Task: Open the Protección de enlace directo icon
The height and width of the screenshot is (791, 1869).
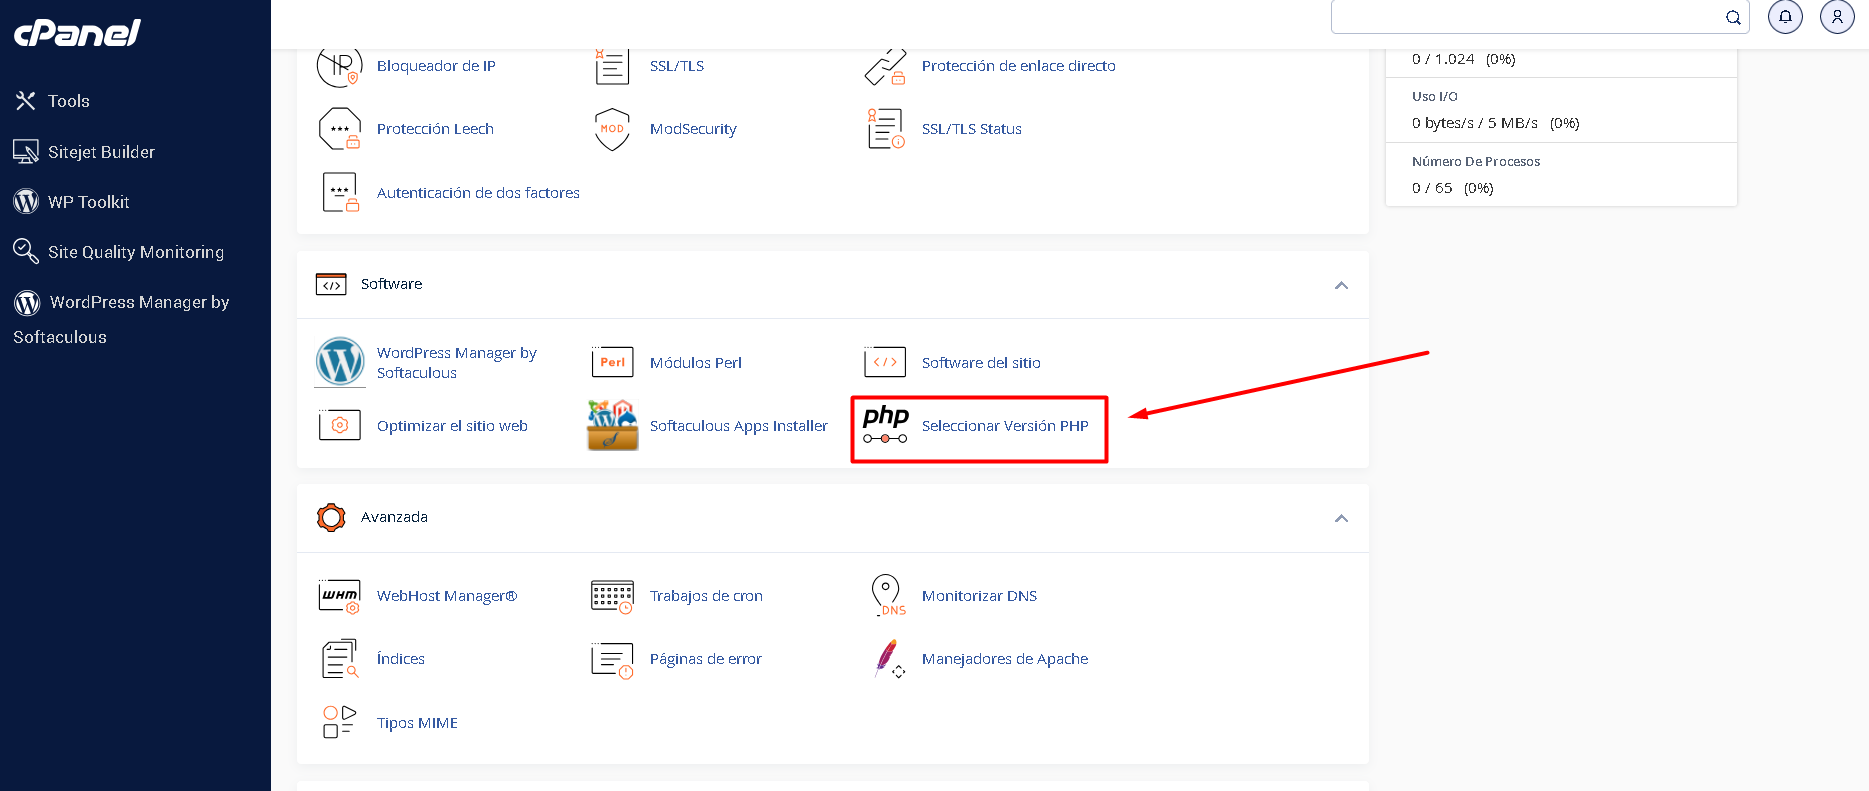Action: pyautogui.click(x=885, y=66)
